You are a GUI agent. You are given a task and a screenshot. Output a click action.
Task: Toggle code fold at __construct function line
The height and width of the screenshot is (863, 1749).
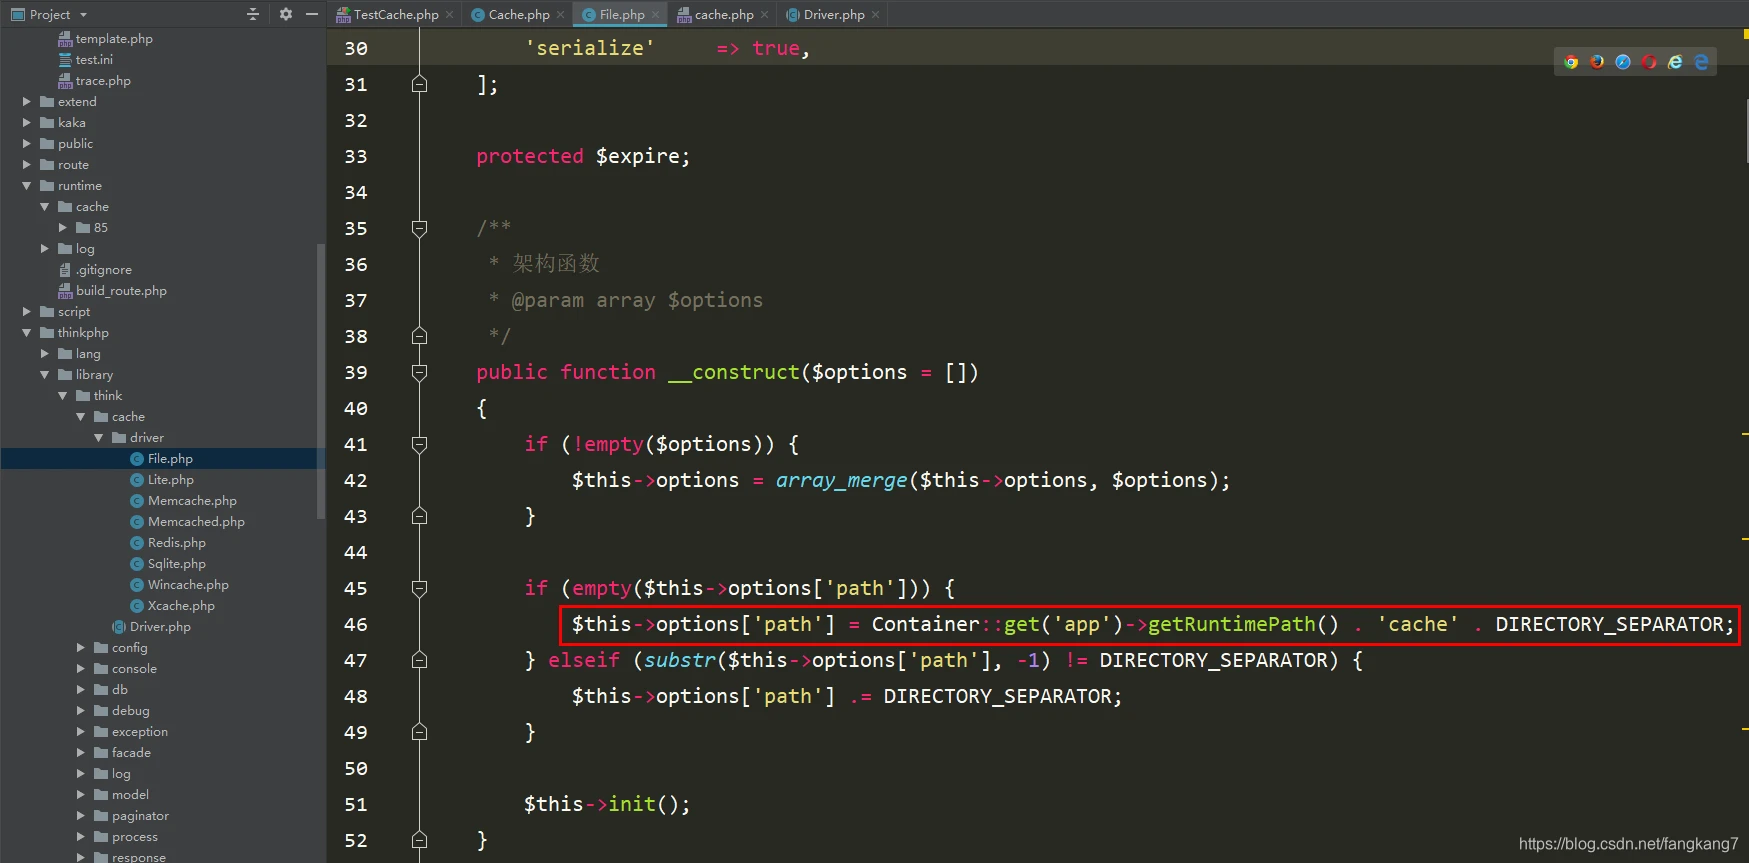click(x=420, y=372)
